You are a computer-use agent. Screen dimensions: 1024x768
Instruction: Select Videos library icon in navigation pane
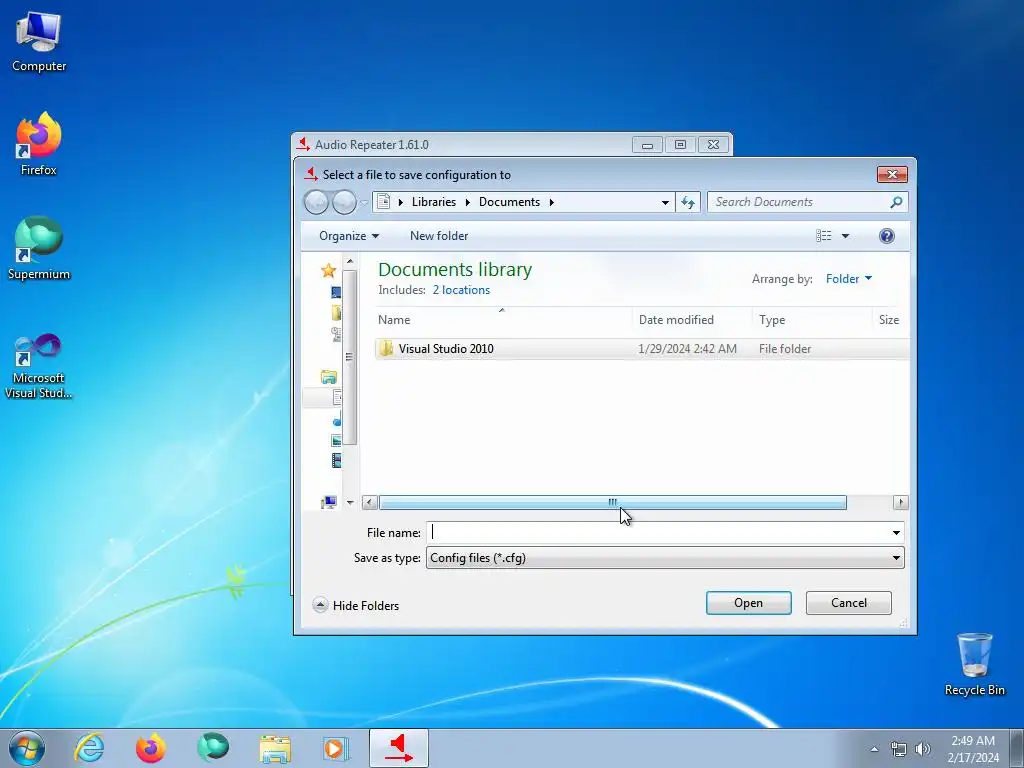[x=336, y=461]
